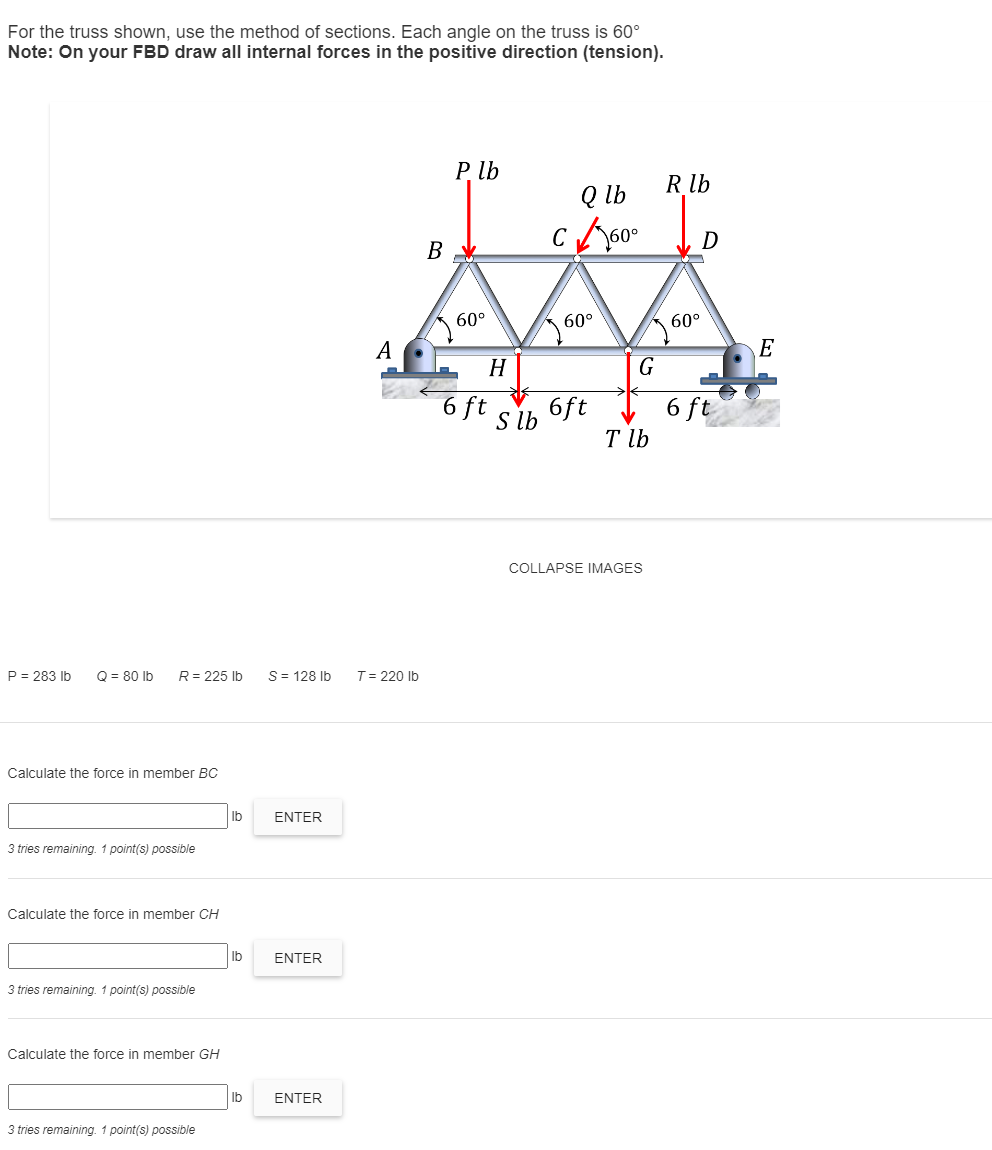The image size is (992, 1150).
Task: Click ENTER for member BC answer
Action: 297,817
